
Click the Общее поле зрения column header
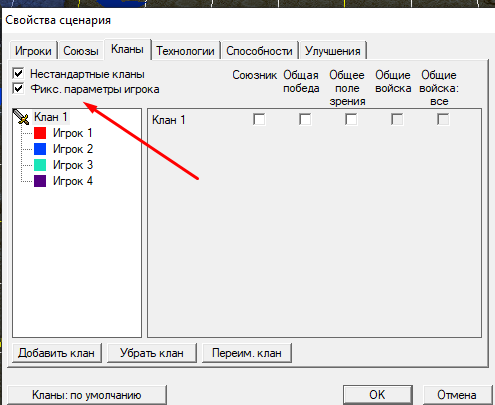click(x=347, y=88)
